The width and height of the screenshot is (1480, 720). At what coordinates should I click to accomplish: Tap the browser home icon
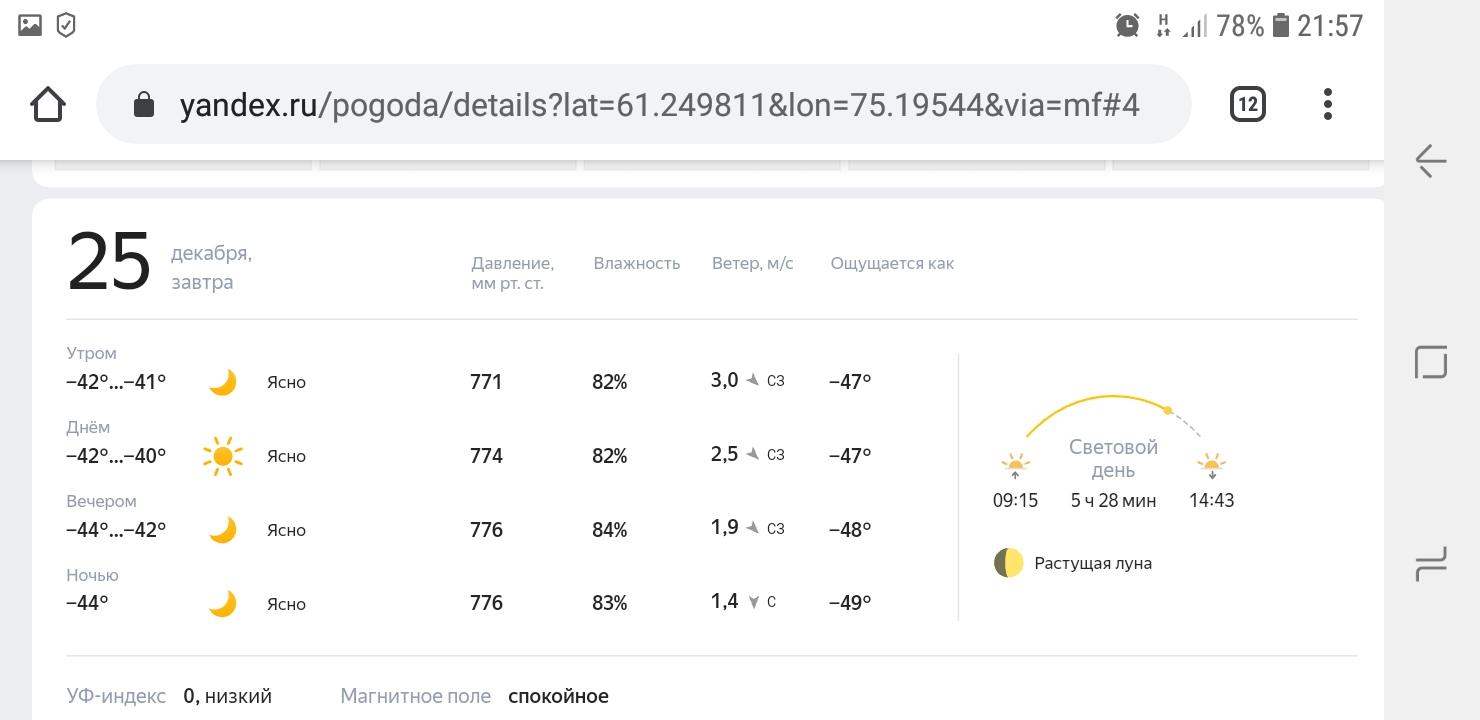pos(49,104)
